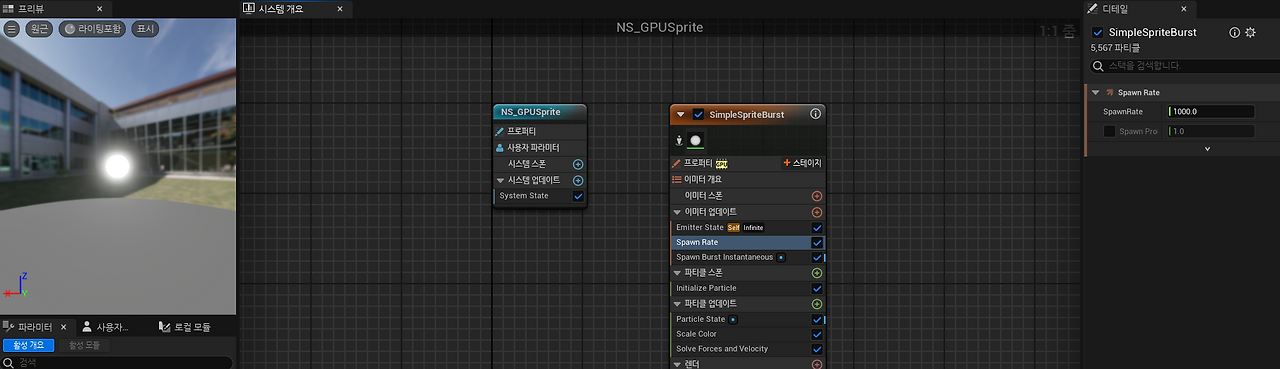The width and height of the screenshot is (1280, 369).
Task: Click the details panel info icon
Action: pyautogui.click(x=1234, y=32)
